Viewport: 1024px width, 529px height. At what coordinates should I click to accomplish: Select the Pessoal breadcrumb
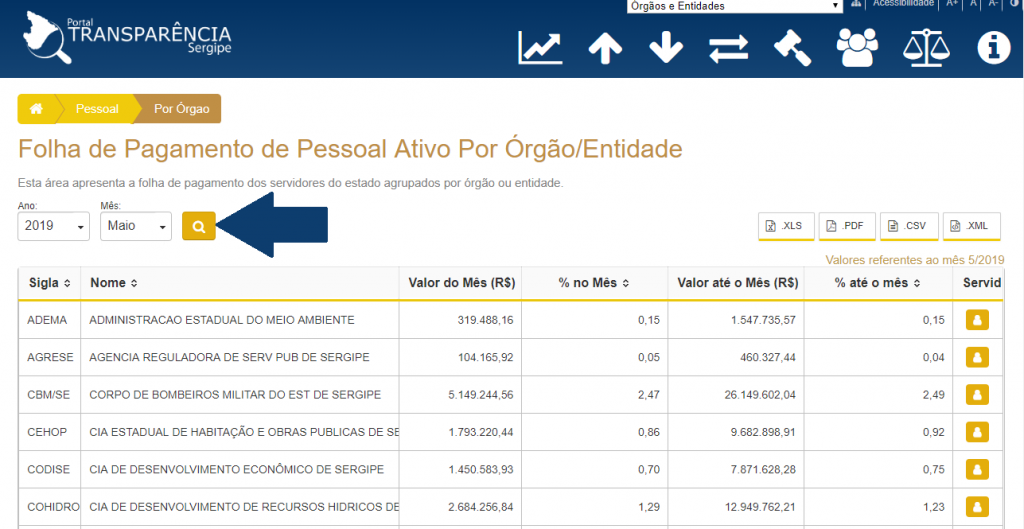(x=97, y=109)
